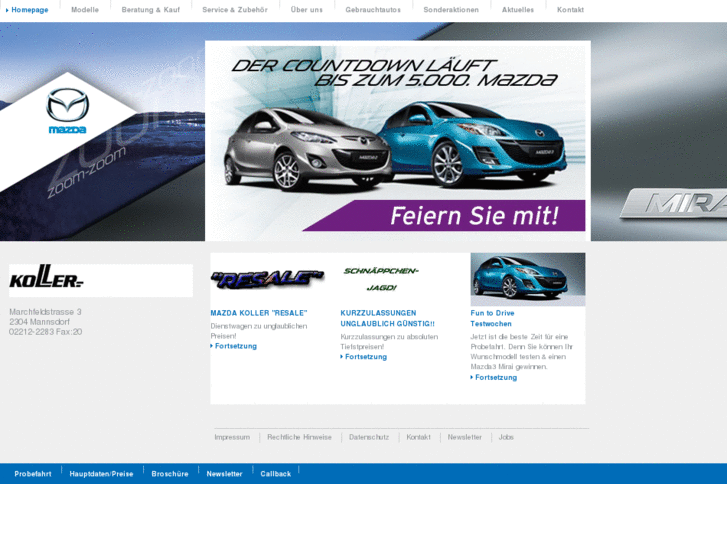Screen dimensions: 727x545
Task: Click the blue Mazda3 thumbnail image
Action: tap(528, 279)
